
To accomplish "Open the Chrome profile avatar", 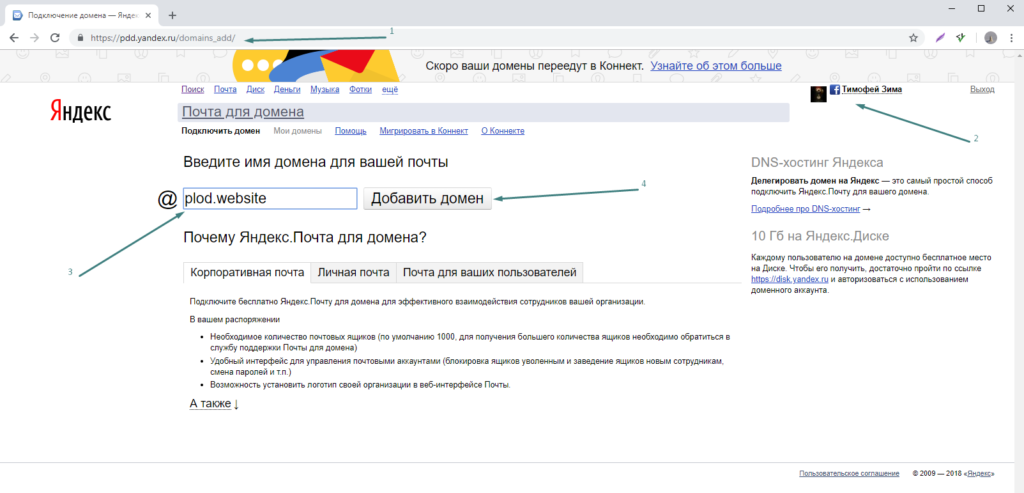I will [x=991, y=38].
